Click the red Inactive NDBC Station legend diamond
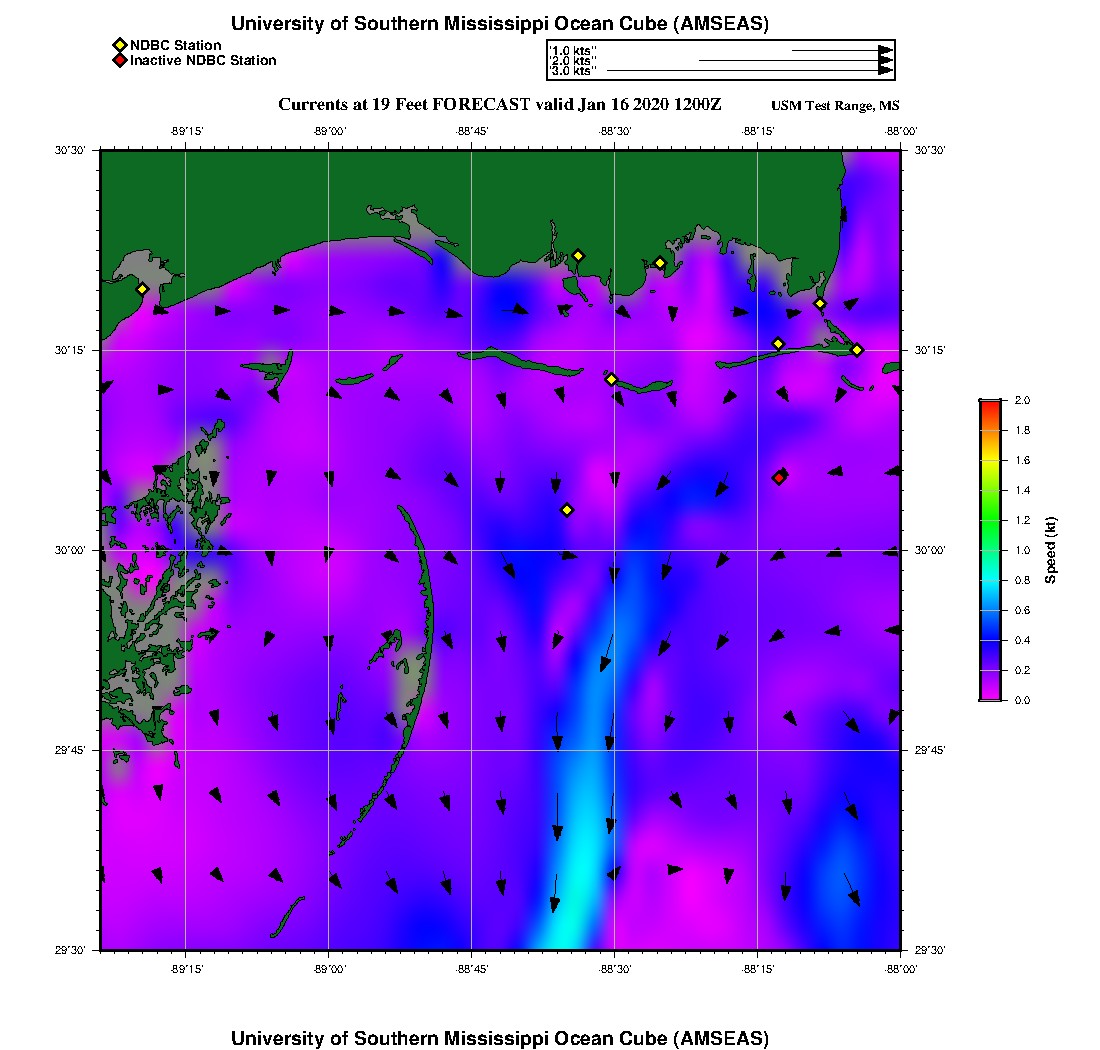1100x1050 pixels. pos(119,61)
